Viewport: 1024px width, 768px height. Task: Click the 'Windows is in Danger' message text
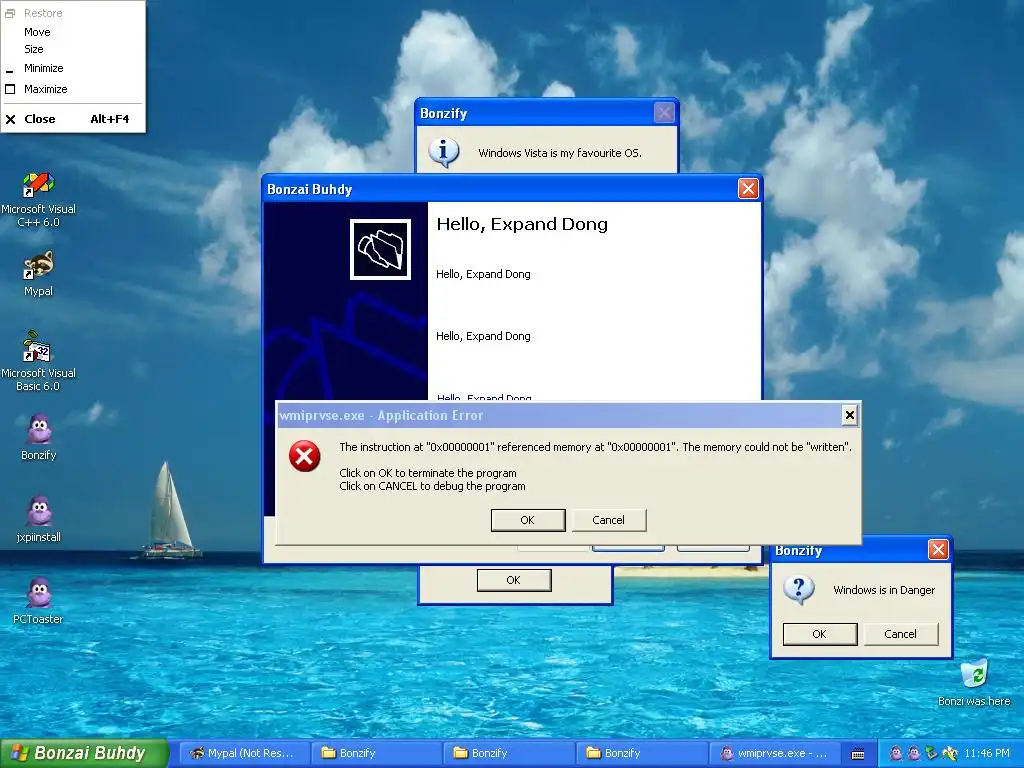(x=884, y=590)
